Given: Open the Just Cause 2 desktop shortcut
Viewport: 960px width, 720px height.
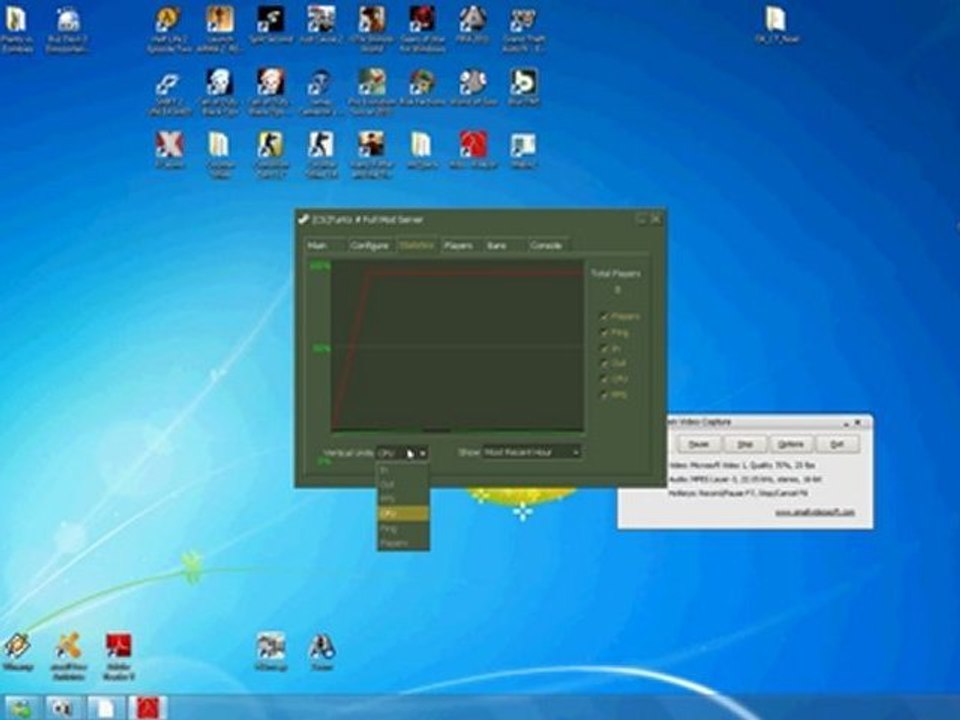Looking at the screenshot, I should [321, 26].
